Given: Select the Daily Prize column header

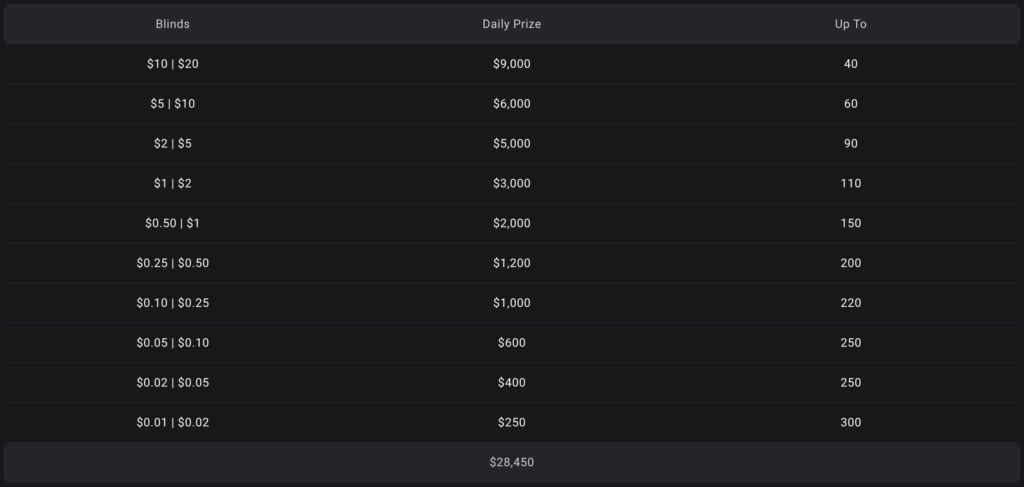Looking at the screenshot, I should tap(511, 24).
